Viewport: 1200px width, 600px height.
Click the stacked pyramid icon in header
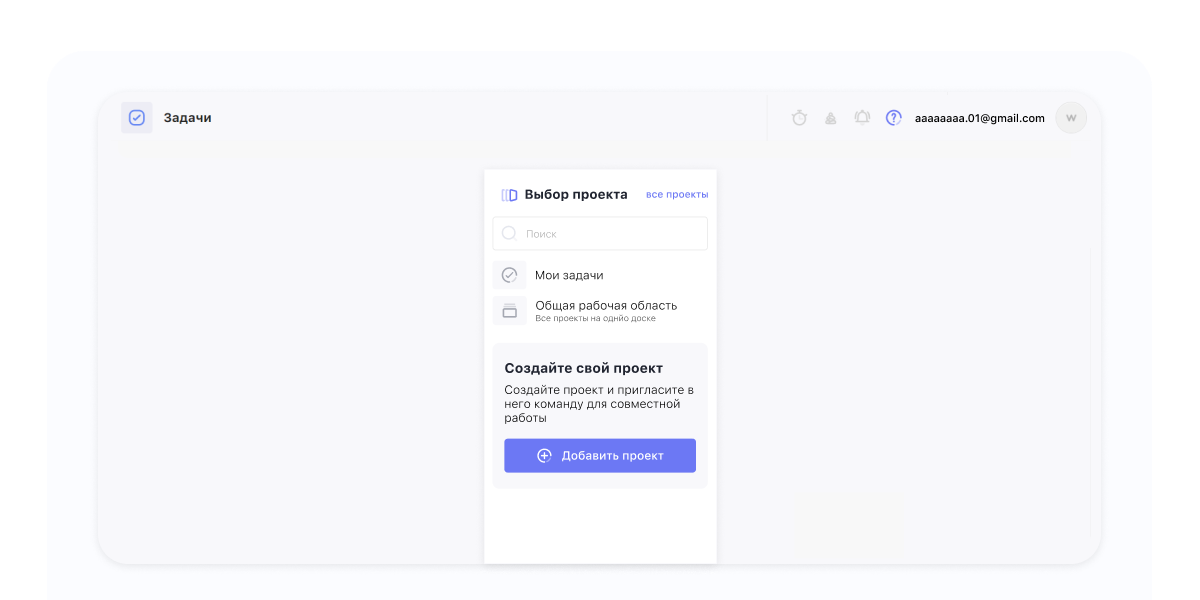point(830,118)
